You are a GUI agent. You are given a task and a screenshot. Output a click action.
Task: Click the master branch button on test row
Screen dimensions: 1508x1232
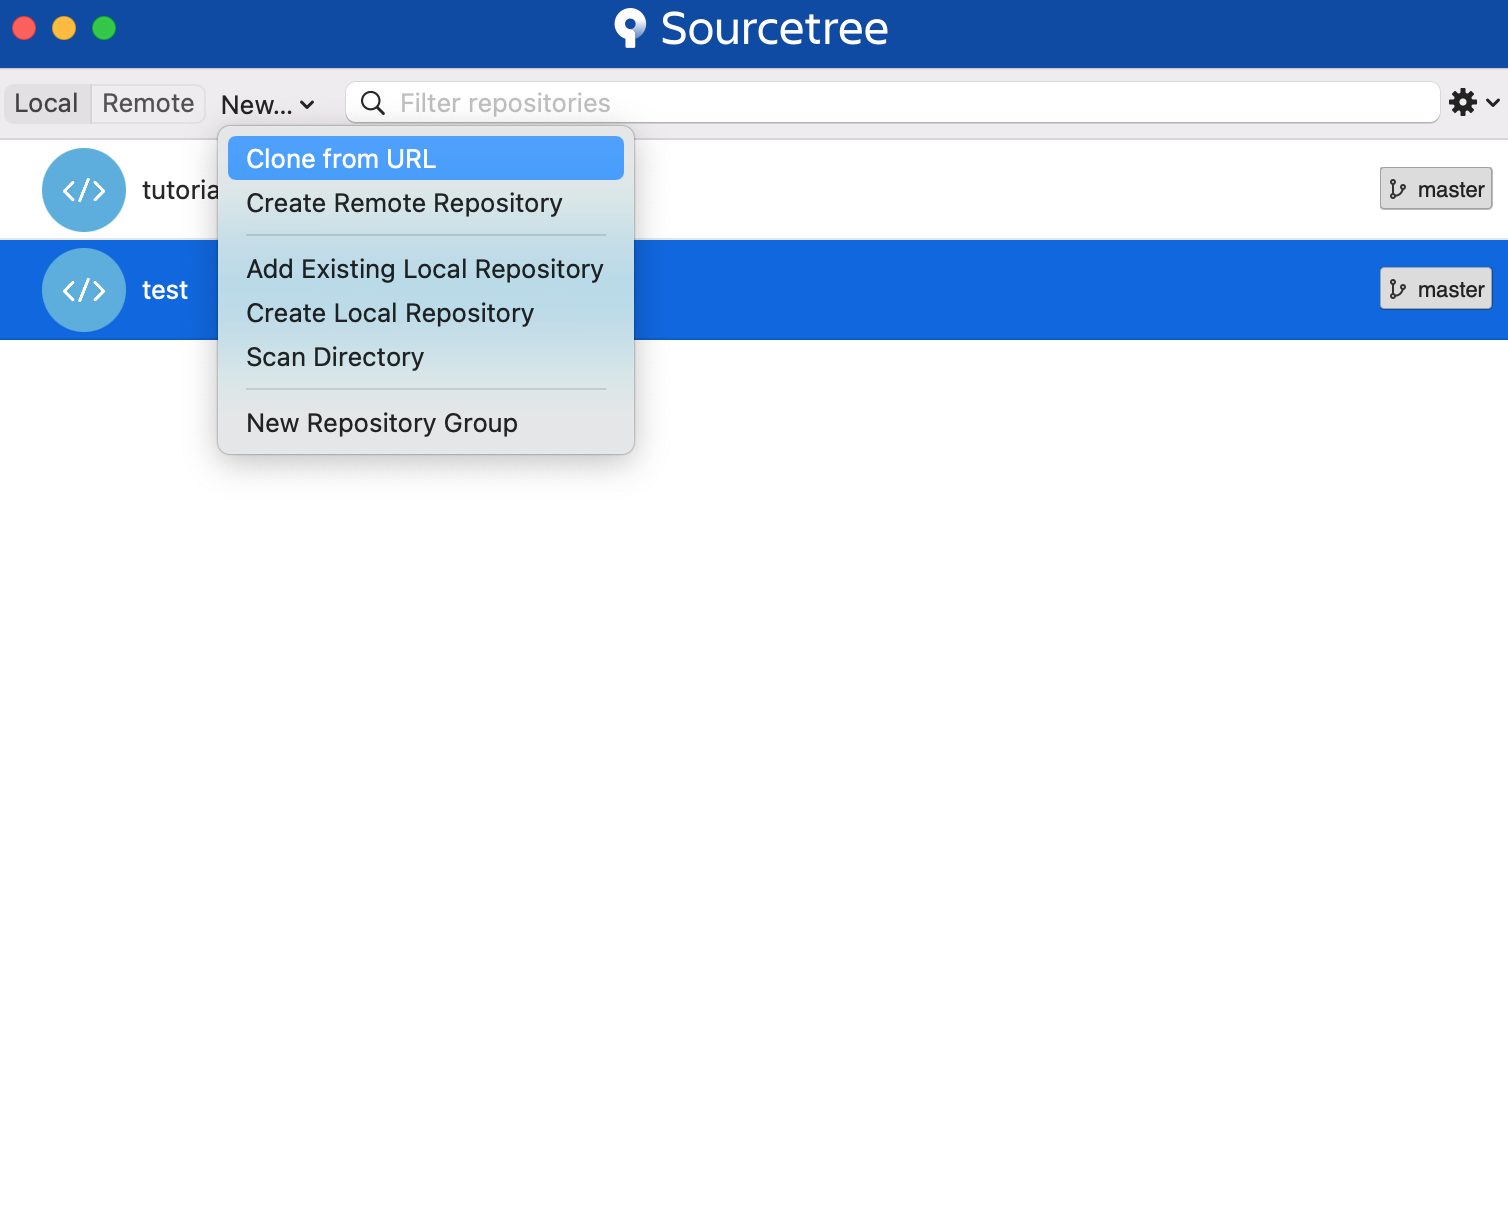(x=1436, y=289)
